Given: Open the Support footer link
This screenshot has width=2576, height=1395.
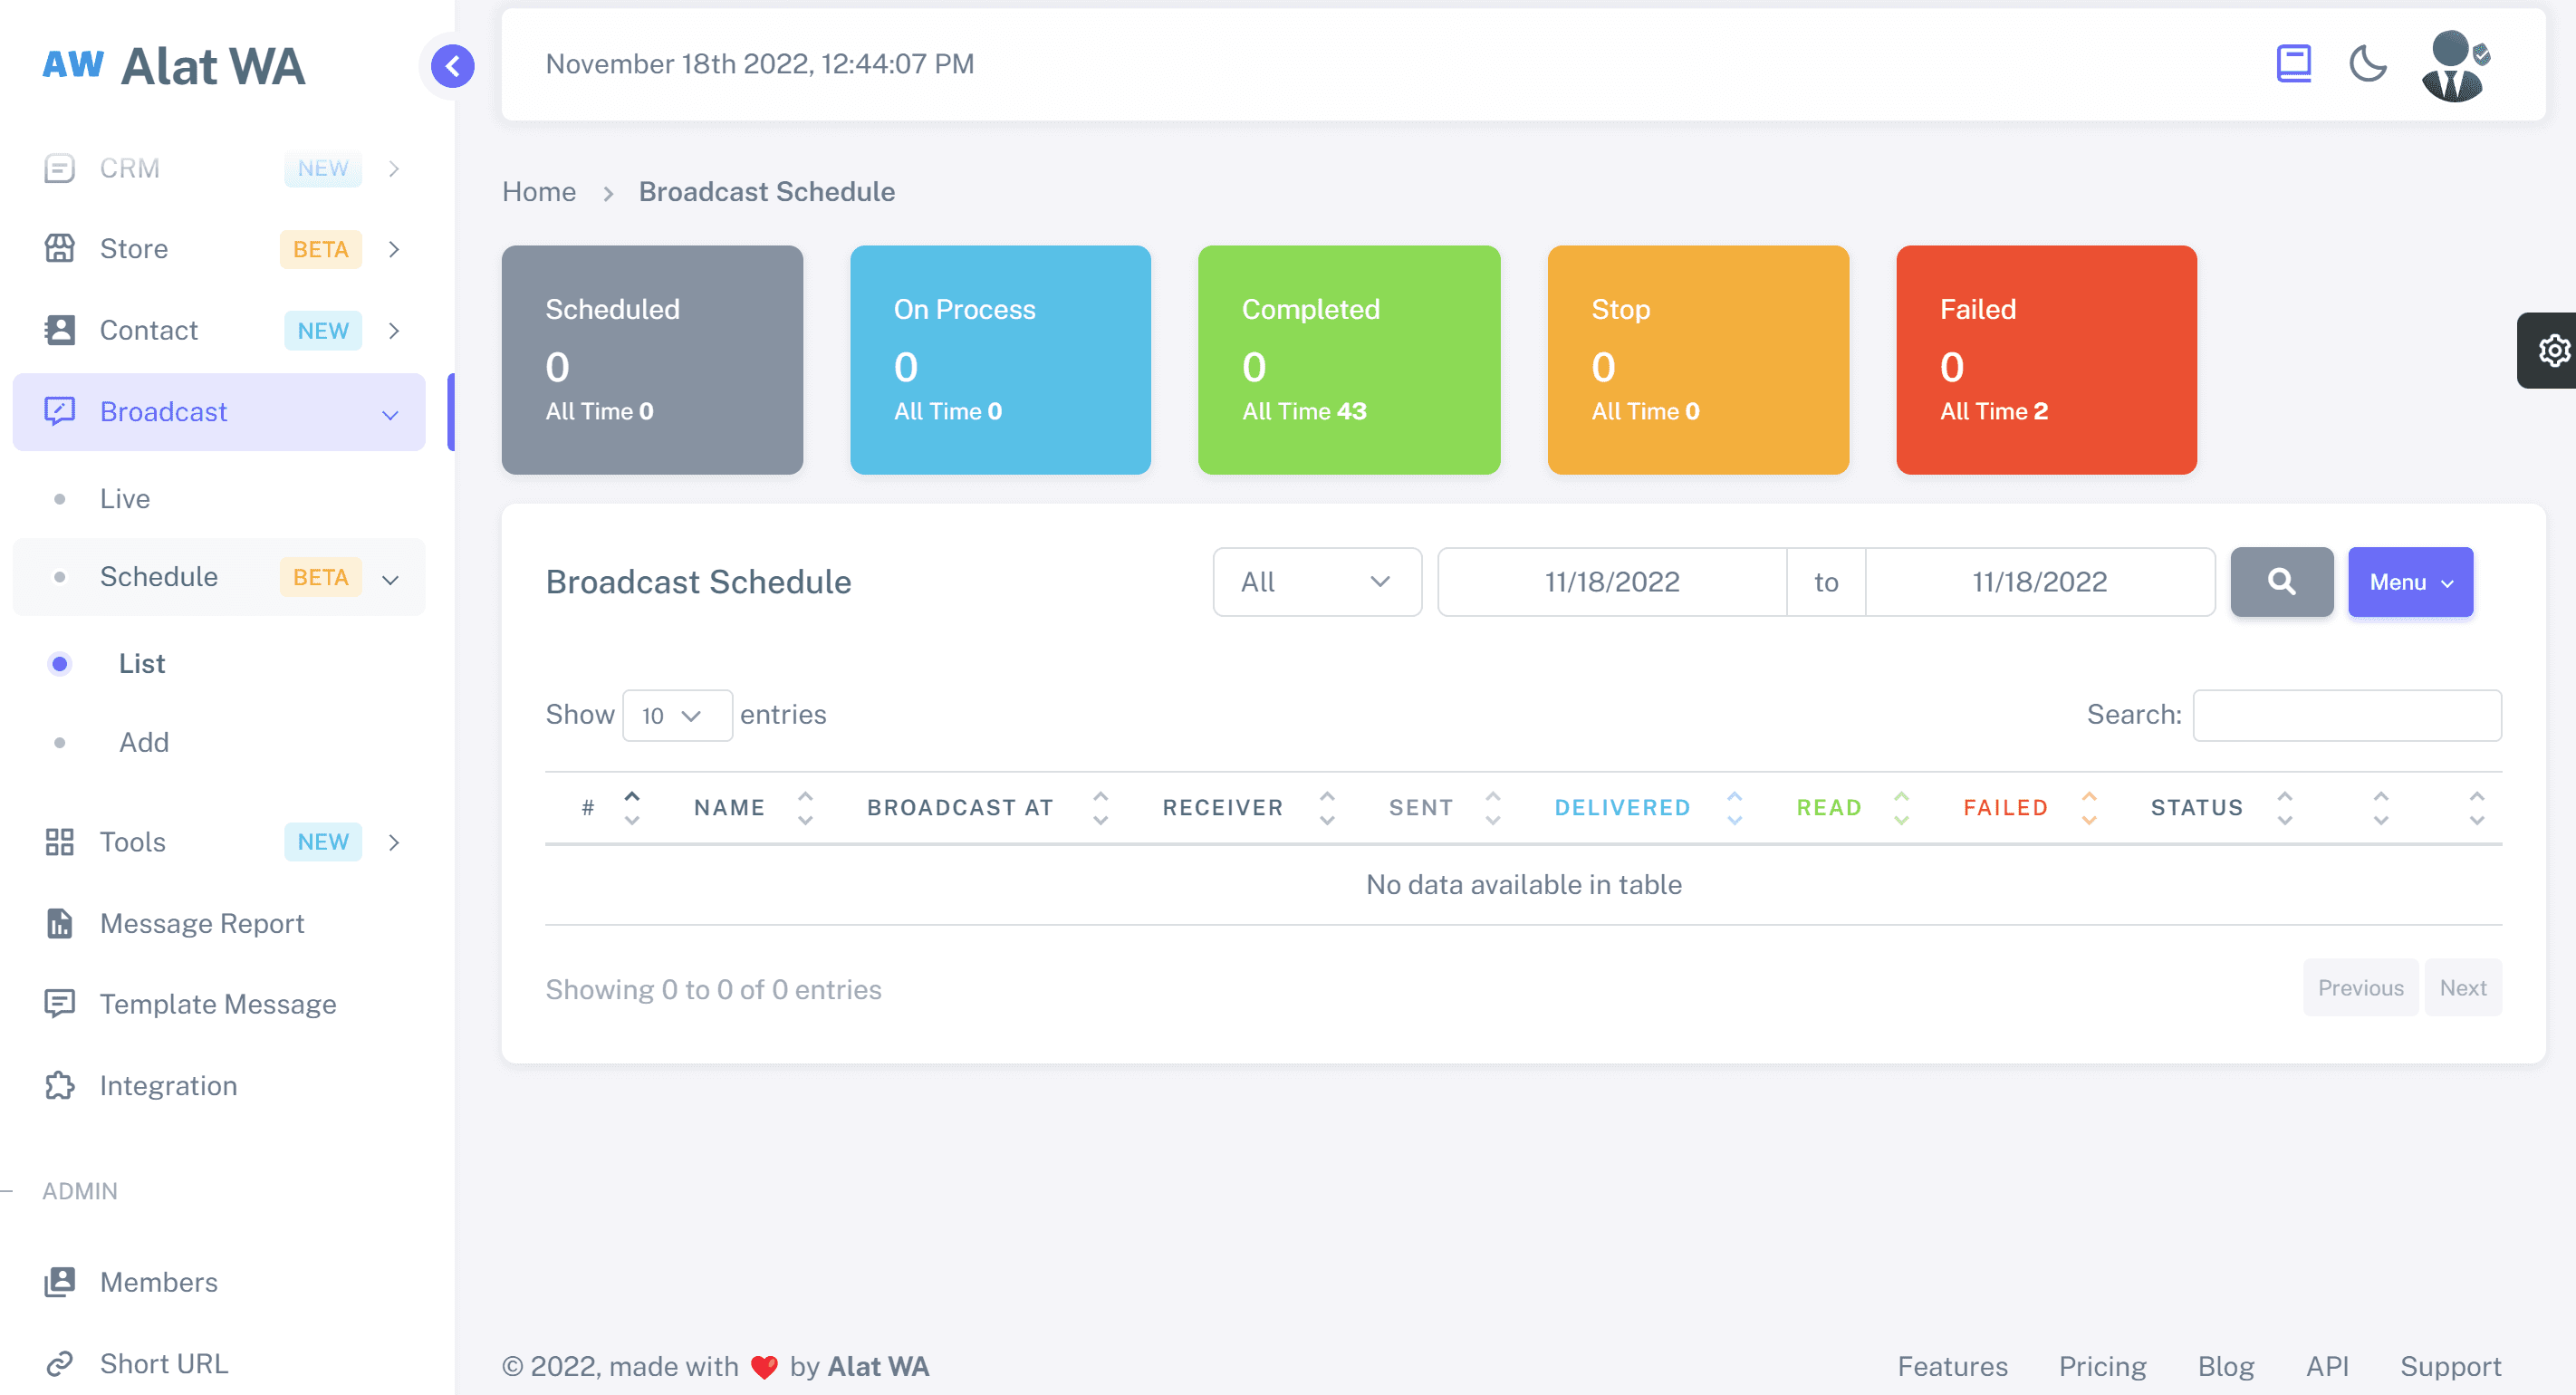Looking at the screenshot, I should [2450, 1366].
